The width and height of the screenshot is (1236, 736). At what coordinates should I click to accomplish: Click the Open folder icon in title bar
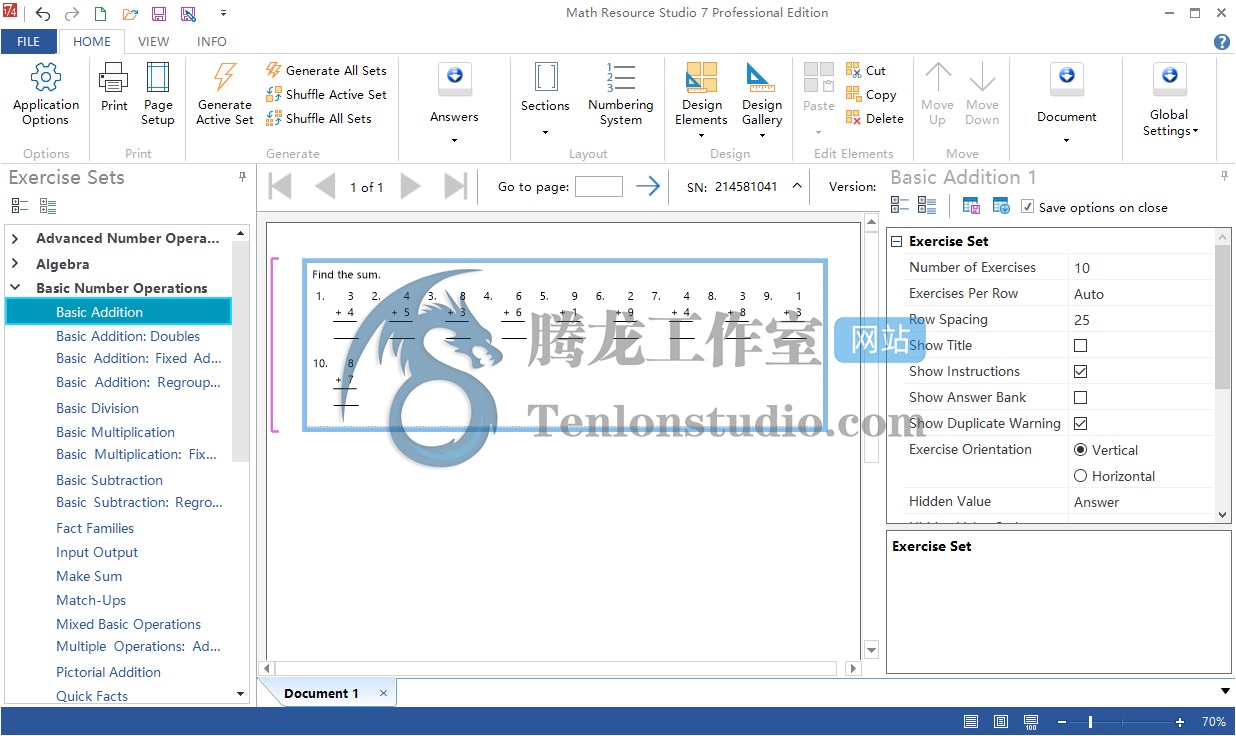click(x=130, y=14)
